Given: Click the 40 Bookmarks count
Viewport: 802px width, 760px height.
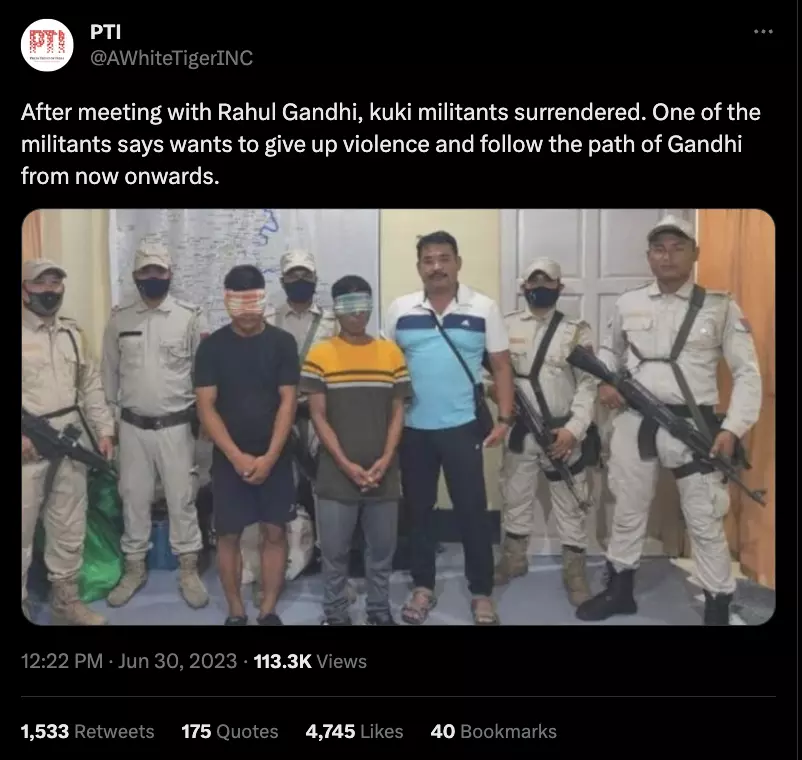Looking at the screenshot, I should (x=494, y=731).
